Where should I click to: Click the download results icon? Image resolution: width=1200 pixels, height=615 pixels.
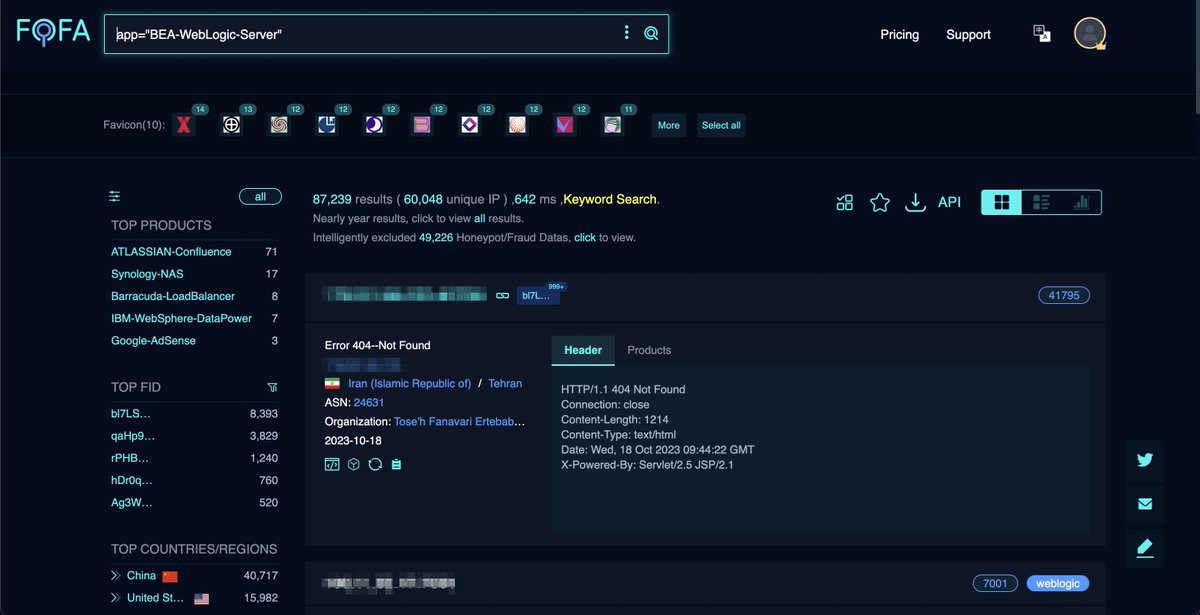pyautogui.click(x=915, y=202)
